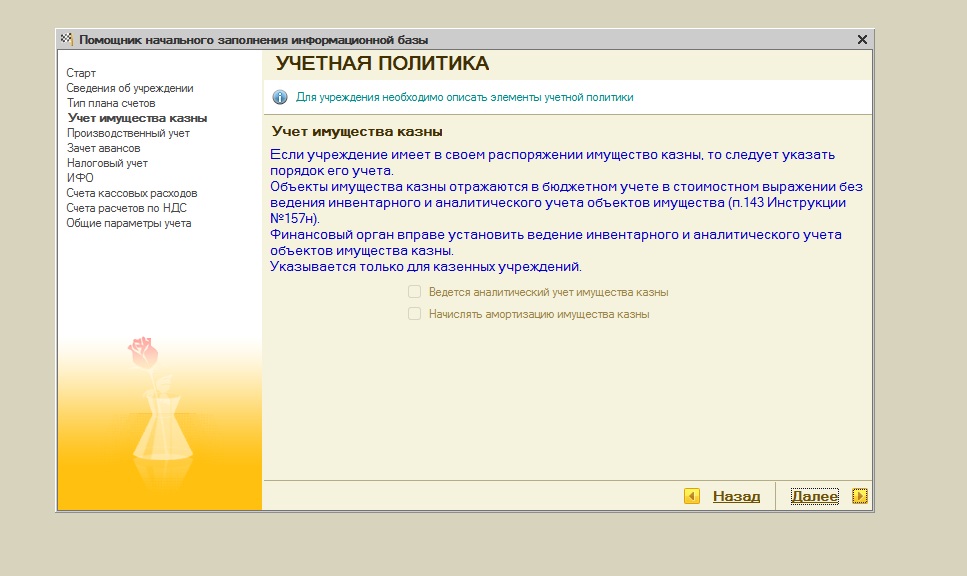Click the line Указывается только для казенных учреждений
967x576 pixels.
pos(426,267)
